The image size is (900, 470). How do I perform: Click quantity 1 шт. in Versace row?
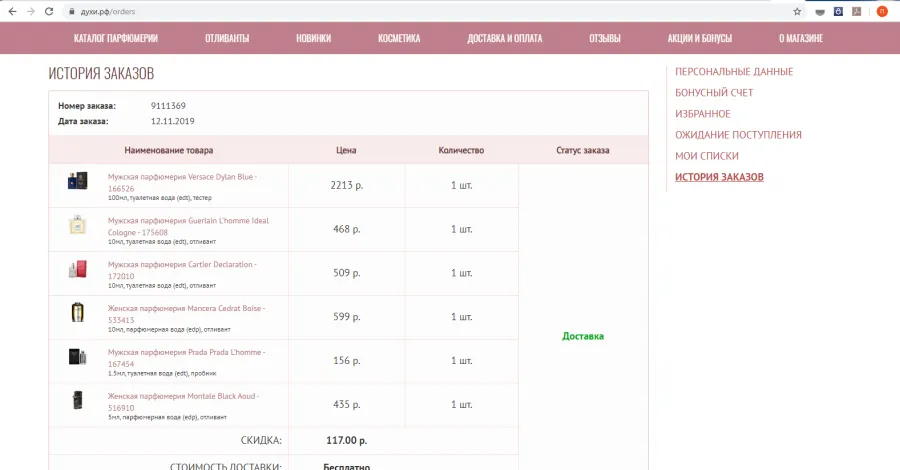click(461, 185)
